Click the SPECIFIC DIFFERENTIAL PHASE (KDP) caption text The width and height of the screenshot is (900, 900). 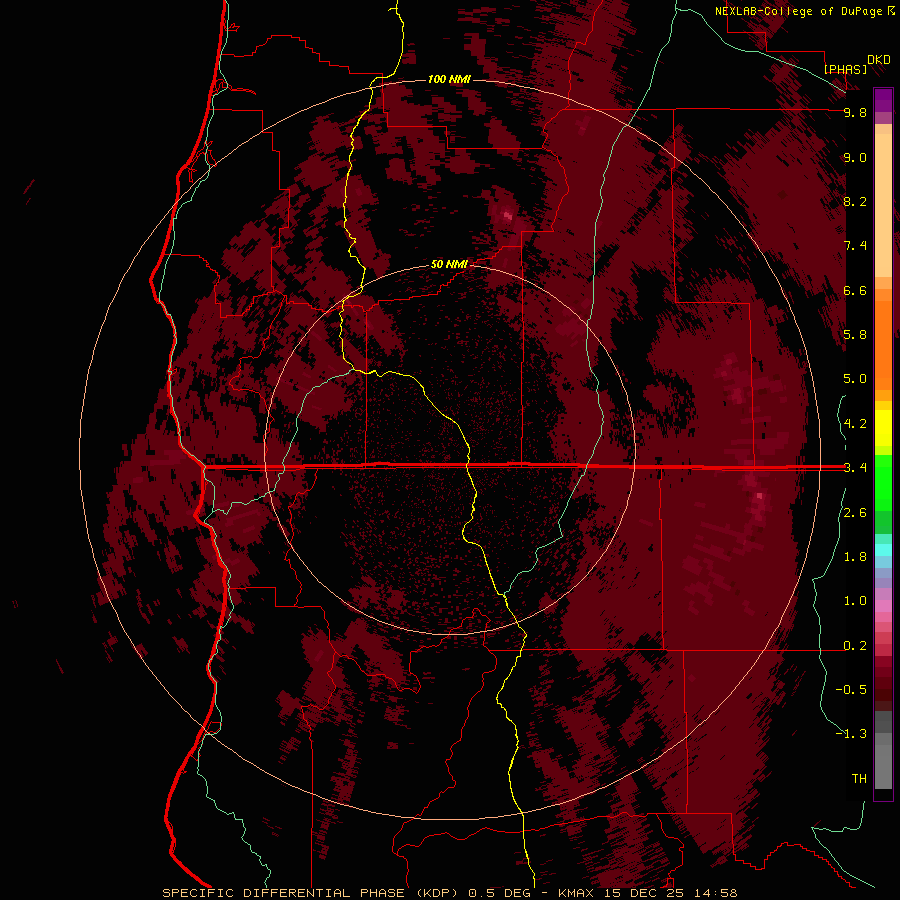(311, 893)
